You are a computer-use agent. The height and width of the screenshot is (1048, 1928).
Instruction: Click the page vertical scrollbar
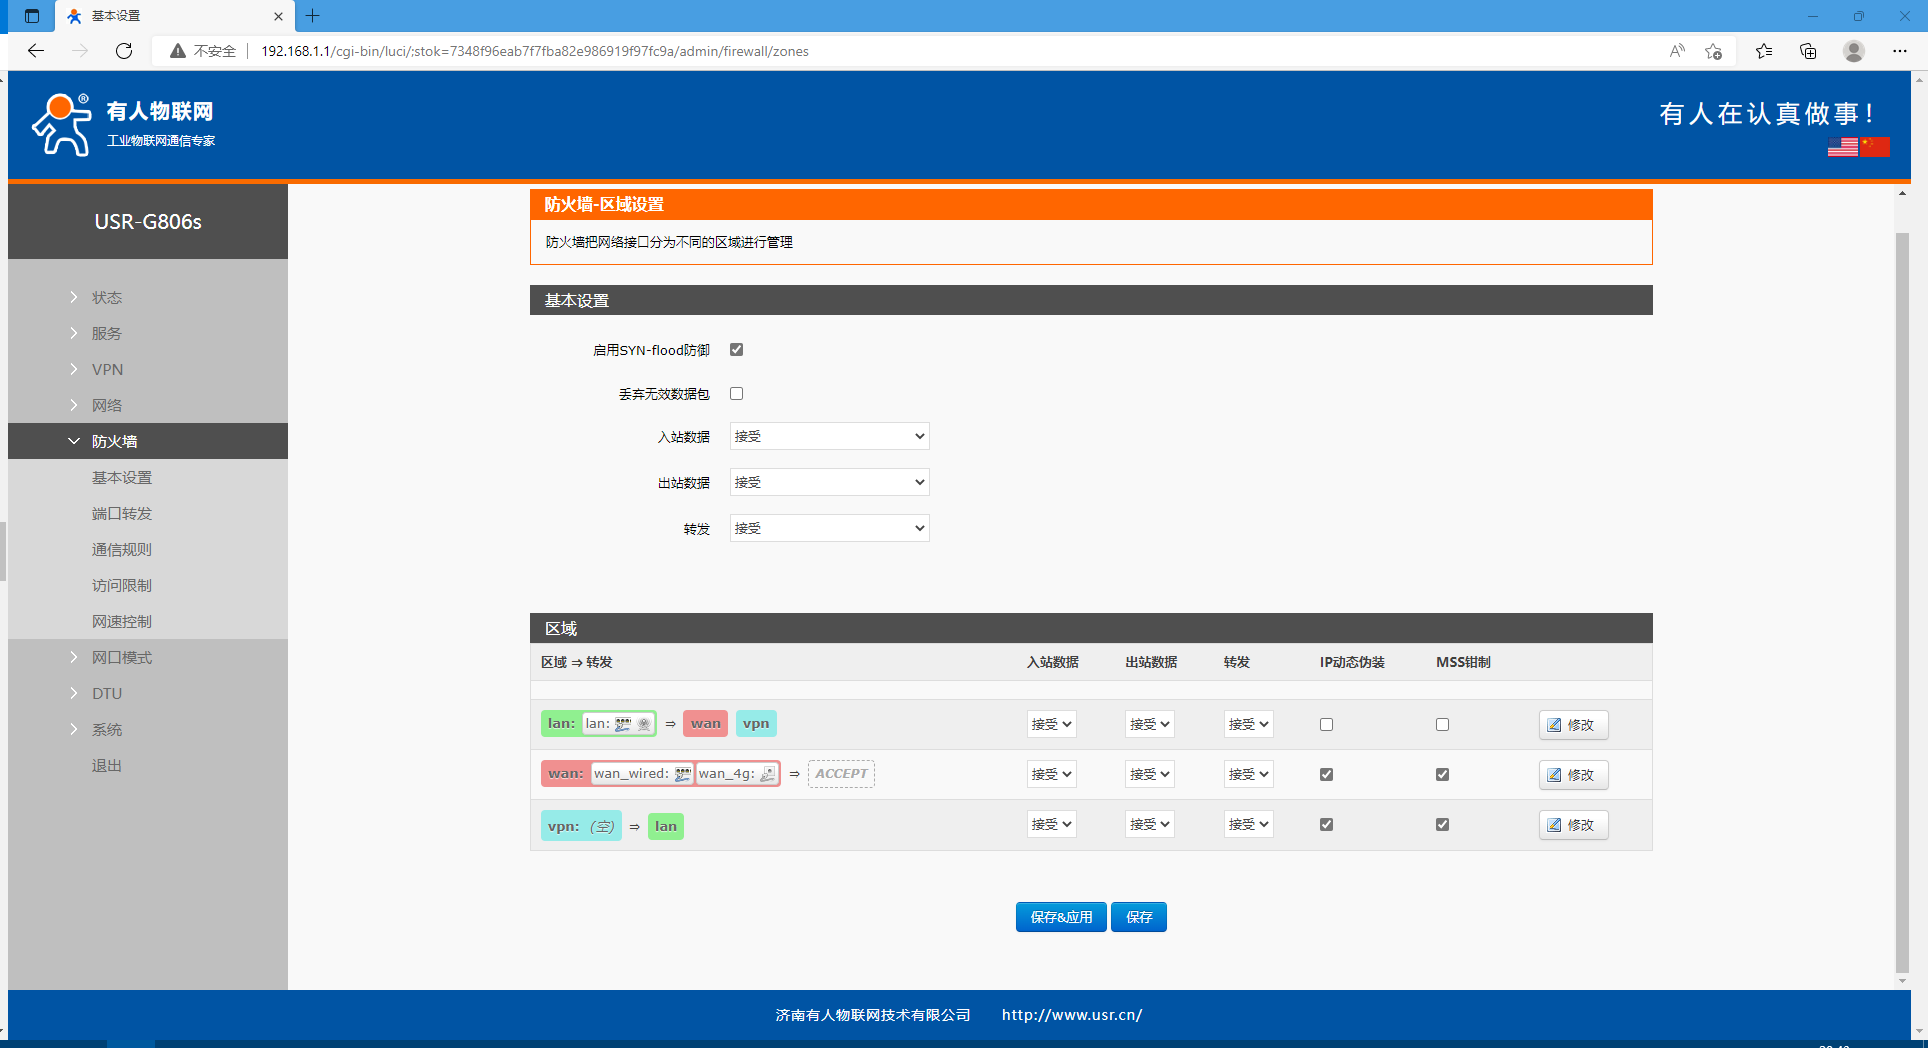pos(1902,600)
